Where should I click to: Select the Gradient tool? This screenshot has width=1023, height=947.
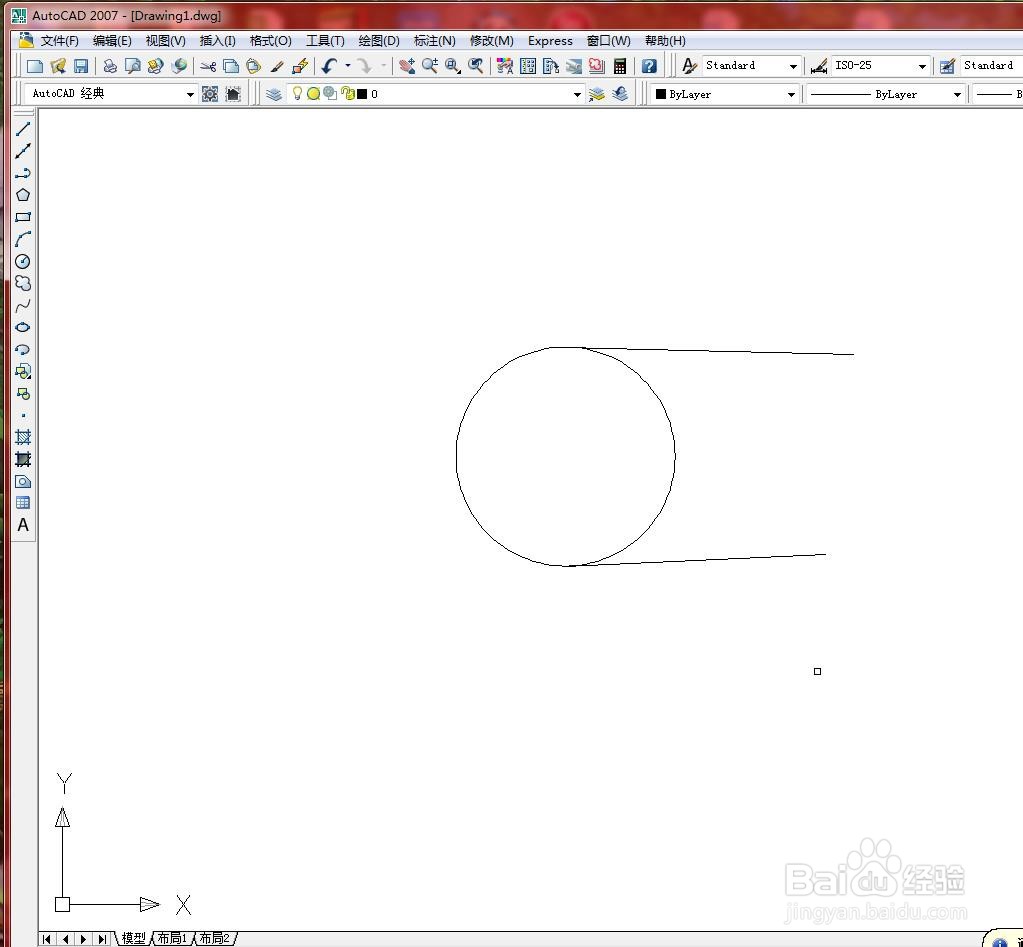pyautogui.click(x=23, y=459)
